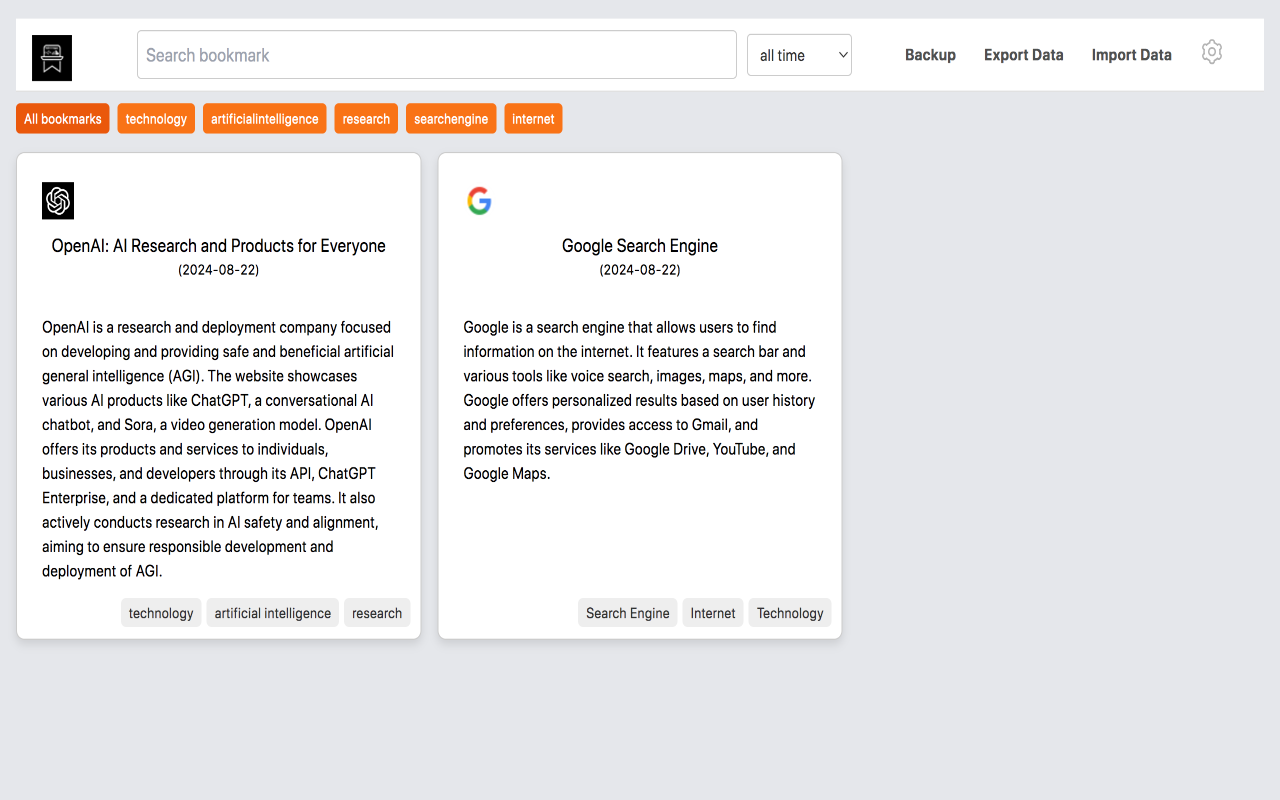Click the artificial intelligence tag on OpenAI card
1280x800 pixels.
click(x=273, y=613)
